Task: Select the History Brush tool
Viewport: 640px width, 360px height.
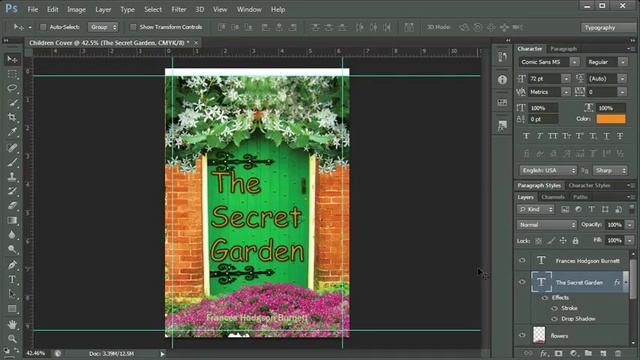Action: [x=12, y=191]
